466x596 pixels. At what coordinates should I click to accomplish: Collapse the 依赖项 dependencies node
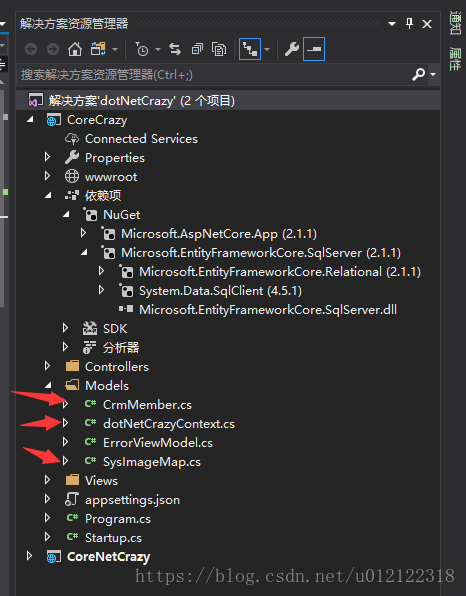pos(48,195)
